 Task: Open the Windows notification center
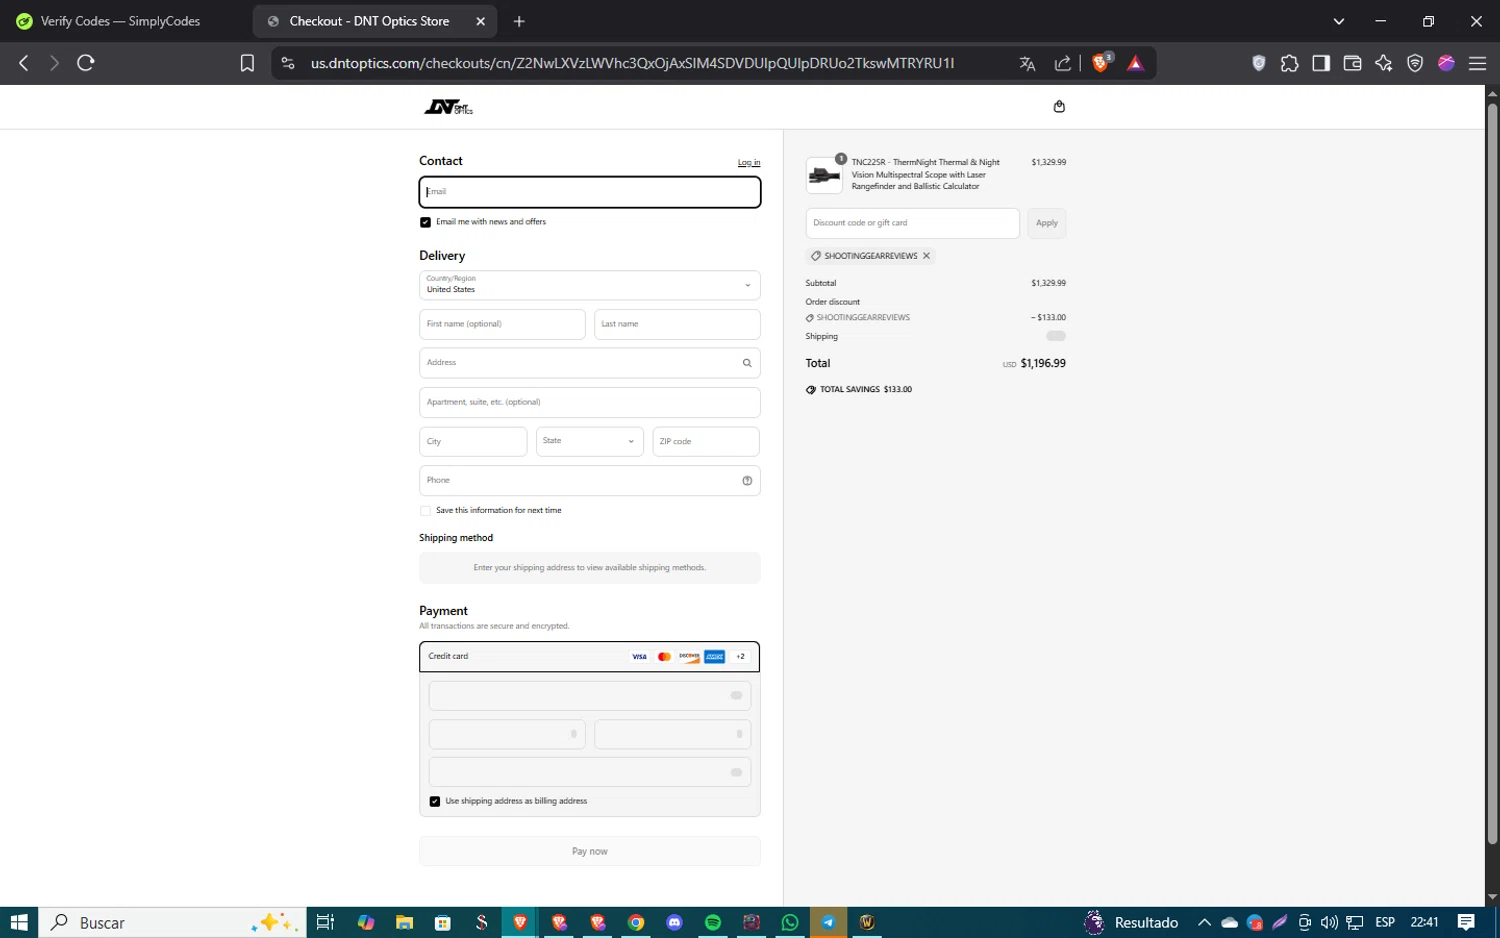(x=1466, y=922)
